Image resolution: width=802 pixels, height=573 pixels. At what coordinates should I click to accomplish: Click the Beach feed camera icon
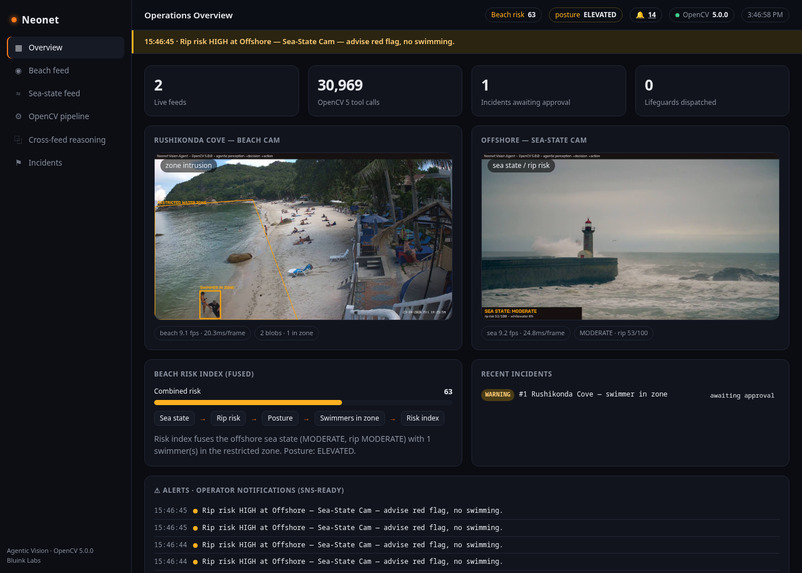pyautogui.click(x=18, y=71)
